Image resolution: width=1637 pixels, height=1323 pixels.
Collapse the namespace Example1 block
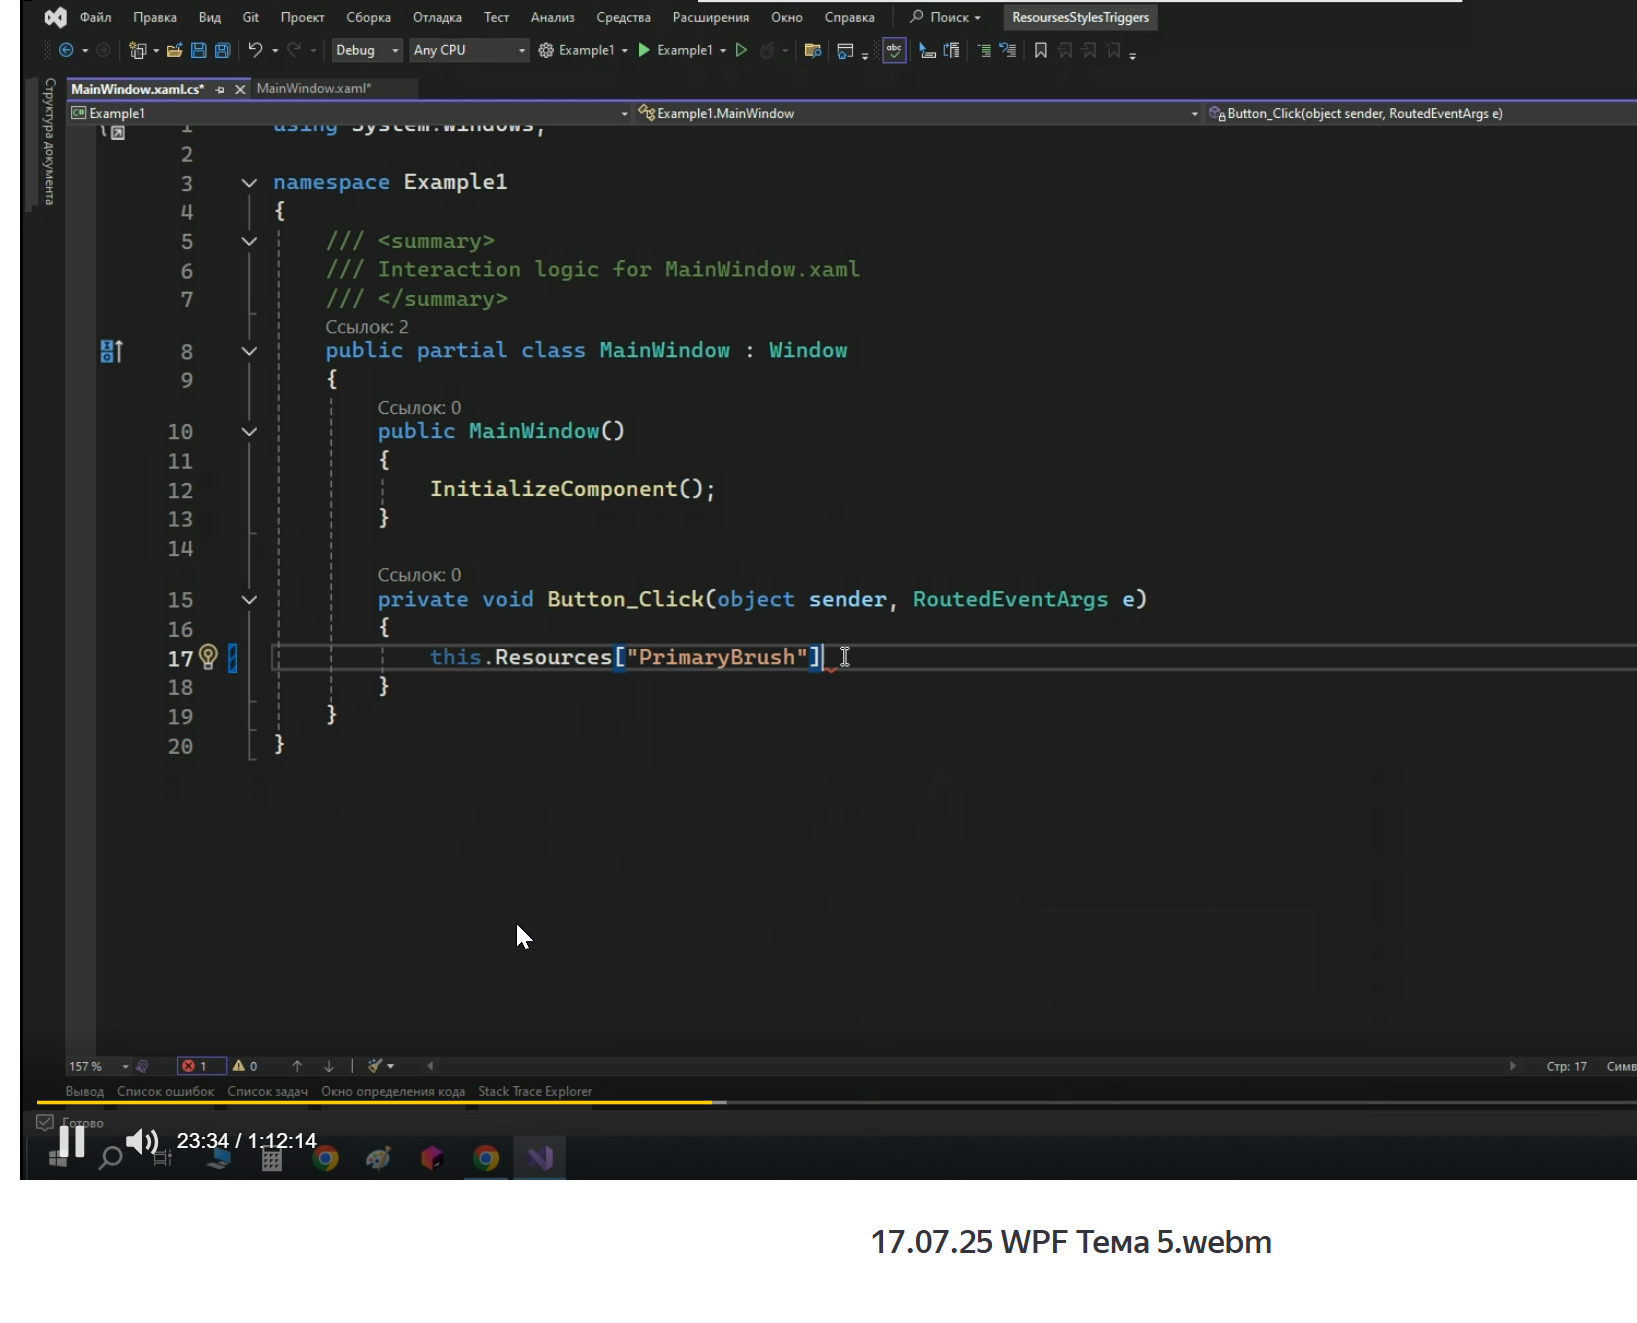pos(249,183)
